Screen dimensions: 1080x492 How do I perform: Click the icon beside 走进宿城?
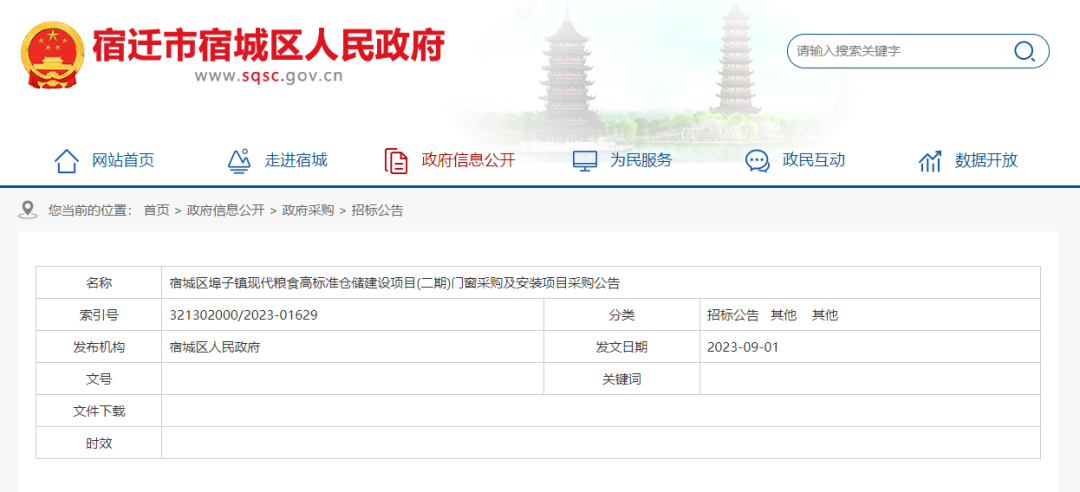239,161
